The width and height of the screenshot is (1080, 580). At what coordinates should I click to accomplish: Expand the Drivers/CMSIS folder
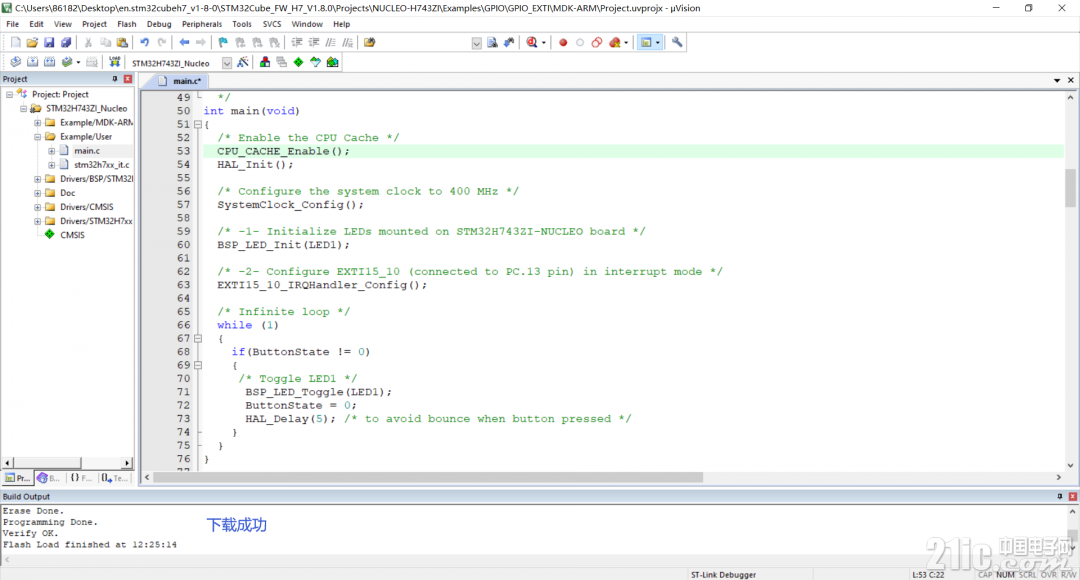(38, 207)
